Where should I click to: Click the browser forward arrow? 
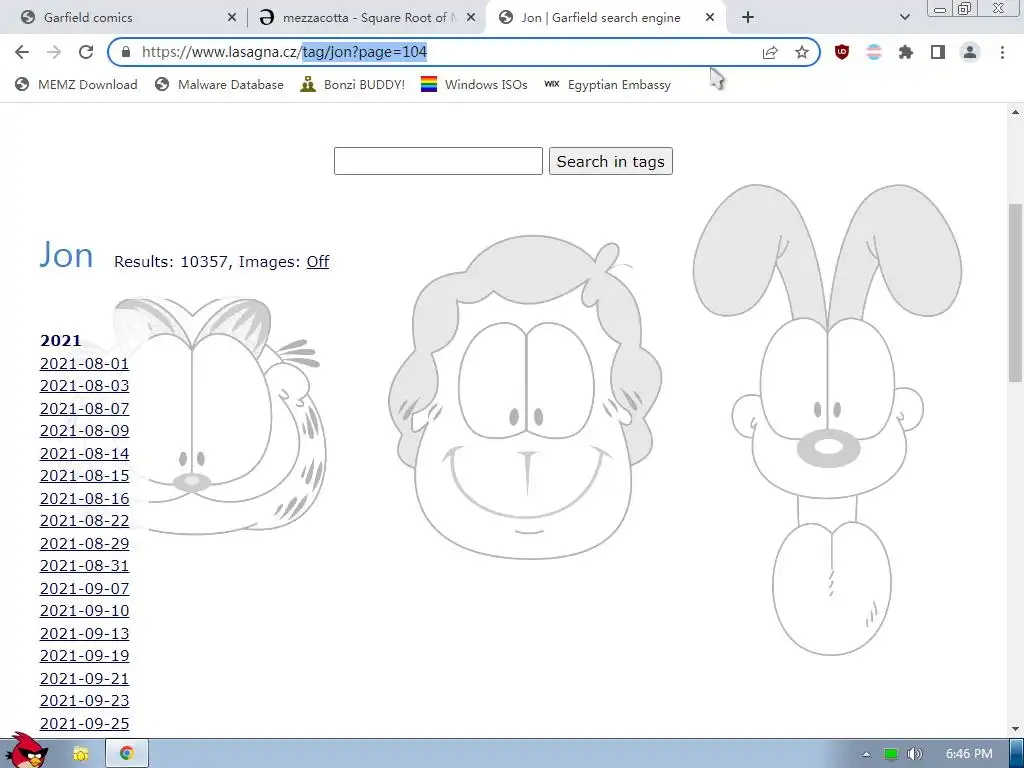tap(54, 52)
